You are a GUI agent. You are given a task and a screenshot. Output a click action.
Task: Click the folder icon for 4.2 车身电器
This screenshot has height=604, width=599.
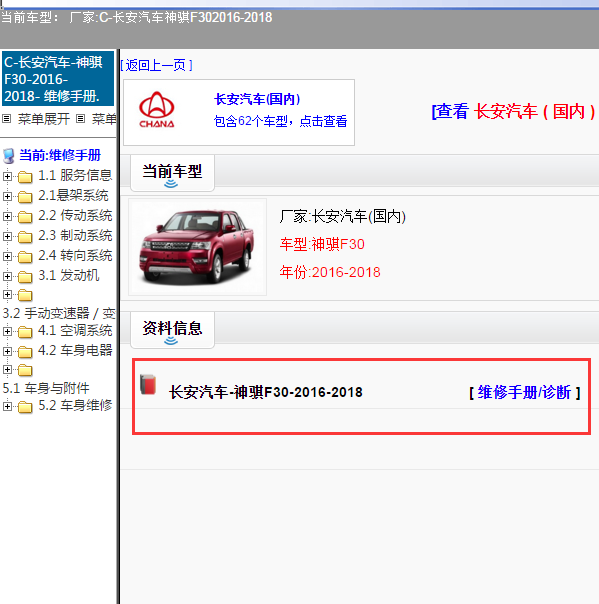pyautogui.click(x=25, y=352)
